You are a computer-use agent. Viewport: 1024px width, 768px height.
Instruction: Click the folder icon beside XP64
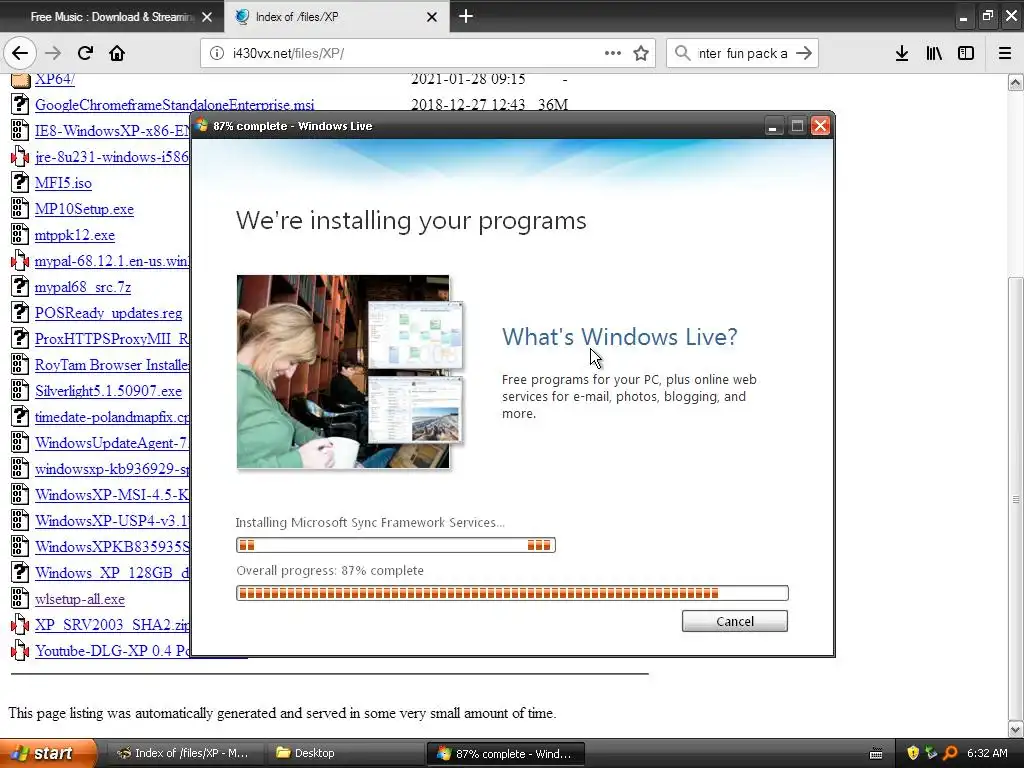coord(20,79)
